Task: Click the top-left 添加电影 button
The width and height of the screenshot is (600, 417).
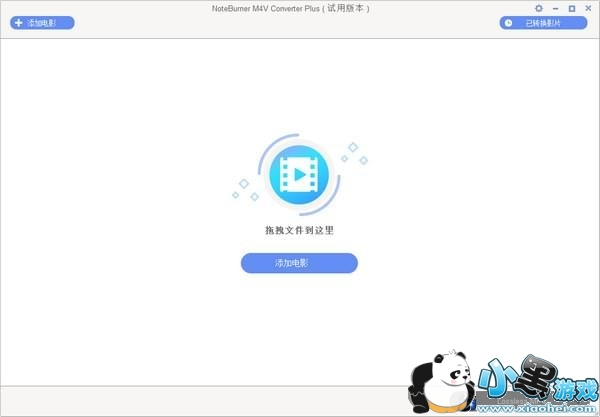Action: pyautogui.click(x=42, y=23)
